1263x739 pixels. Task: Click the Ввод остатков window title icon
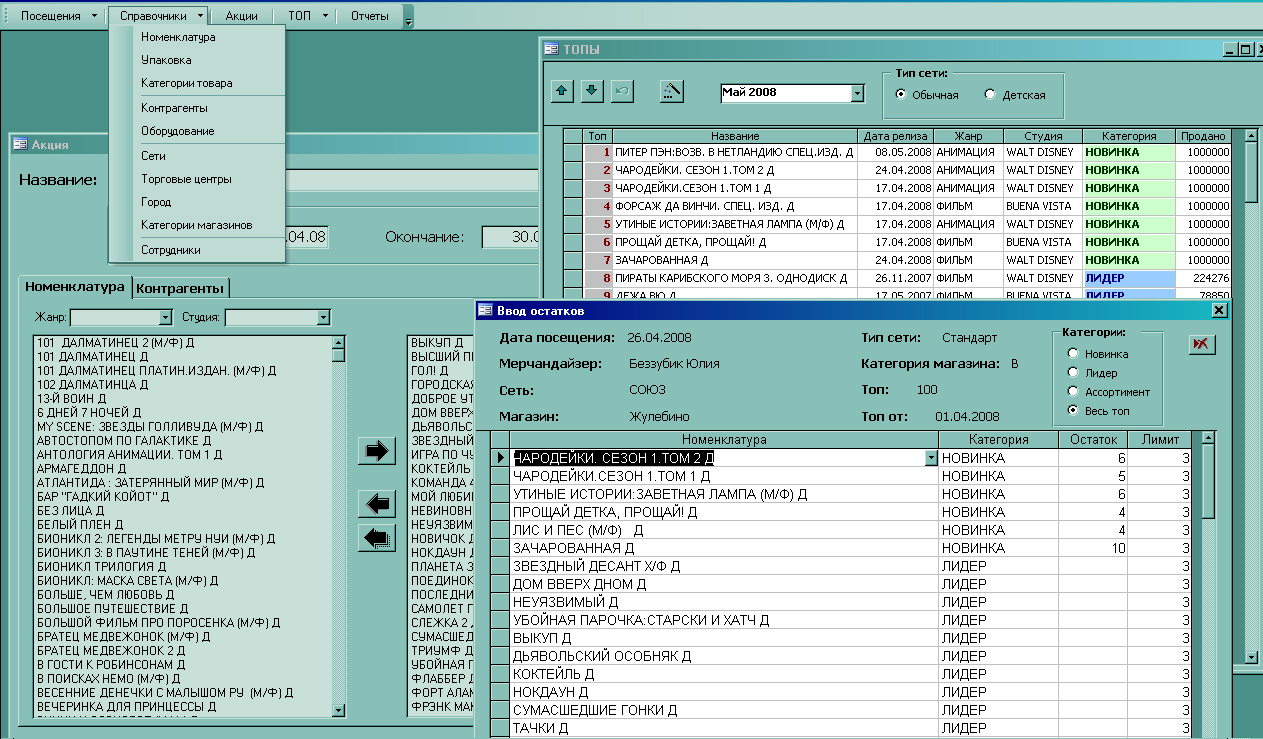(485, 310)
